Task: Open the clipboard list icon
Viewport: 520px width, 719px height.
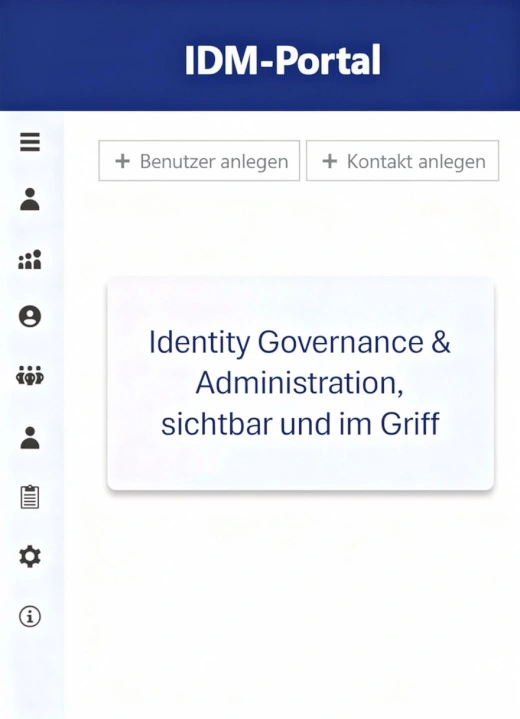Action: (x=30, y=497)
